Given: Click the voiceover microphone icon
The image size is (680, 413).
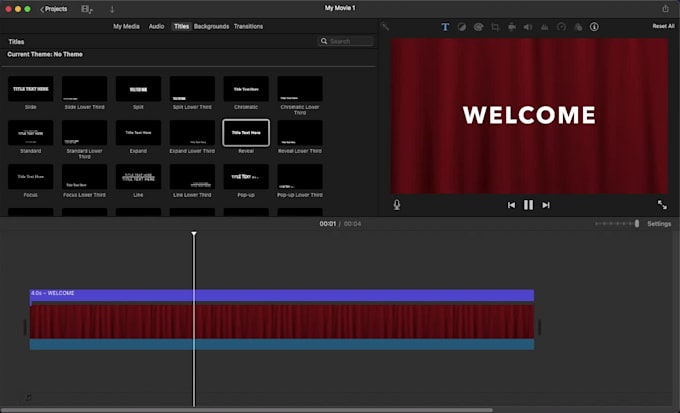Looking at the screenshot, I should 397,205.
